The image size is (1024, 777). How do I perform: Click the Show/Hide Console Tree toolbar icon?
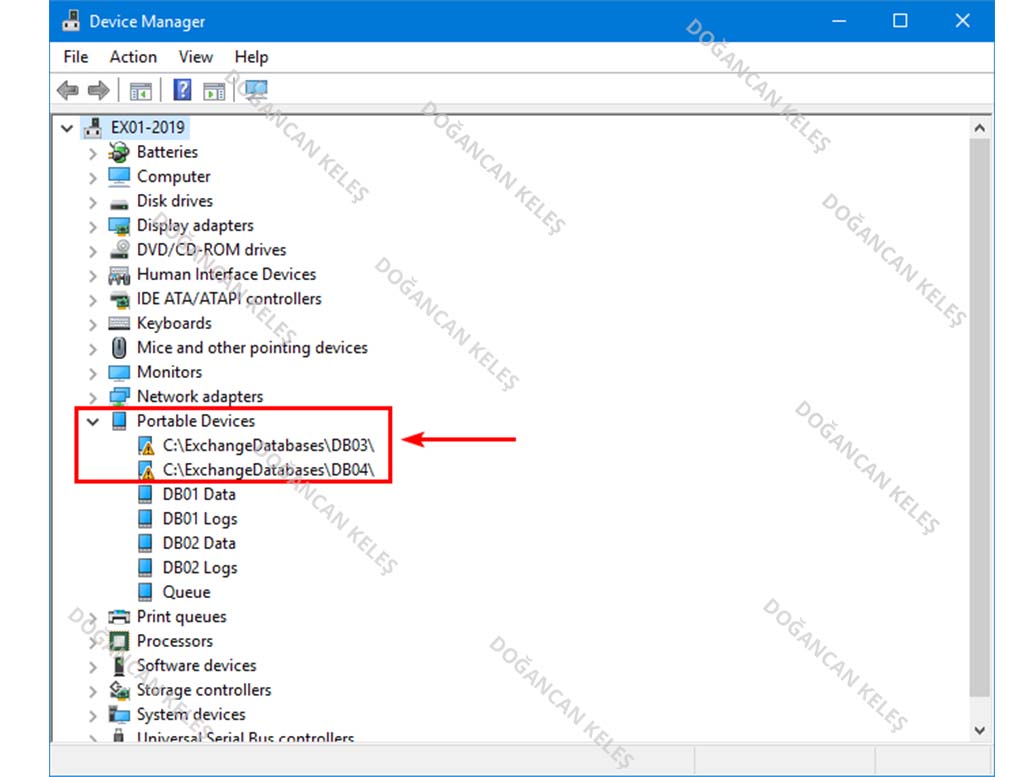click(x=140, y=90)
